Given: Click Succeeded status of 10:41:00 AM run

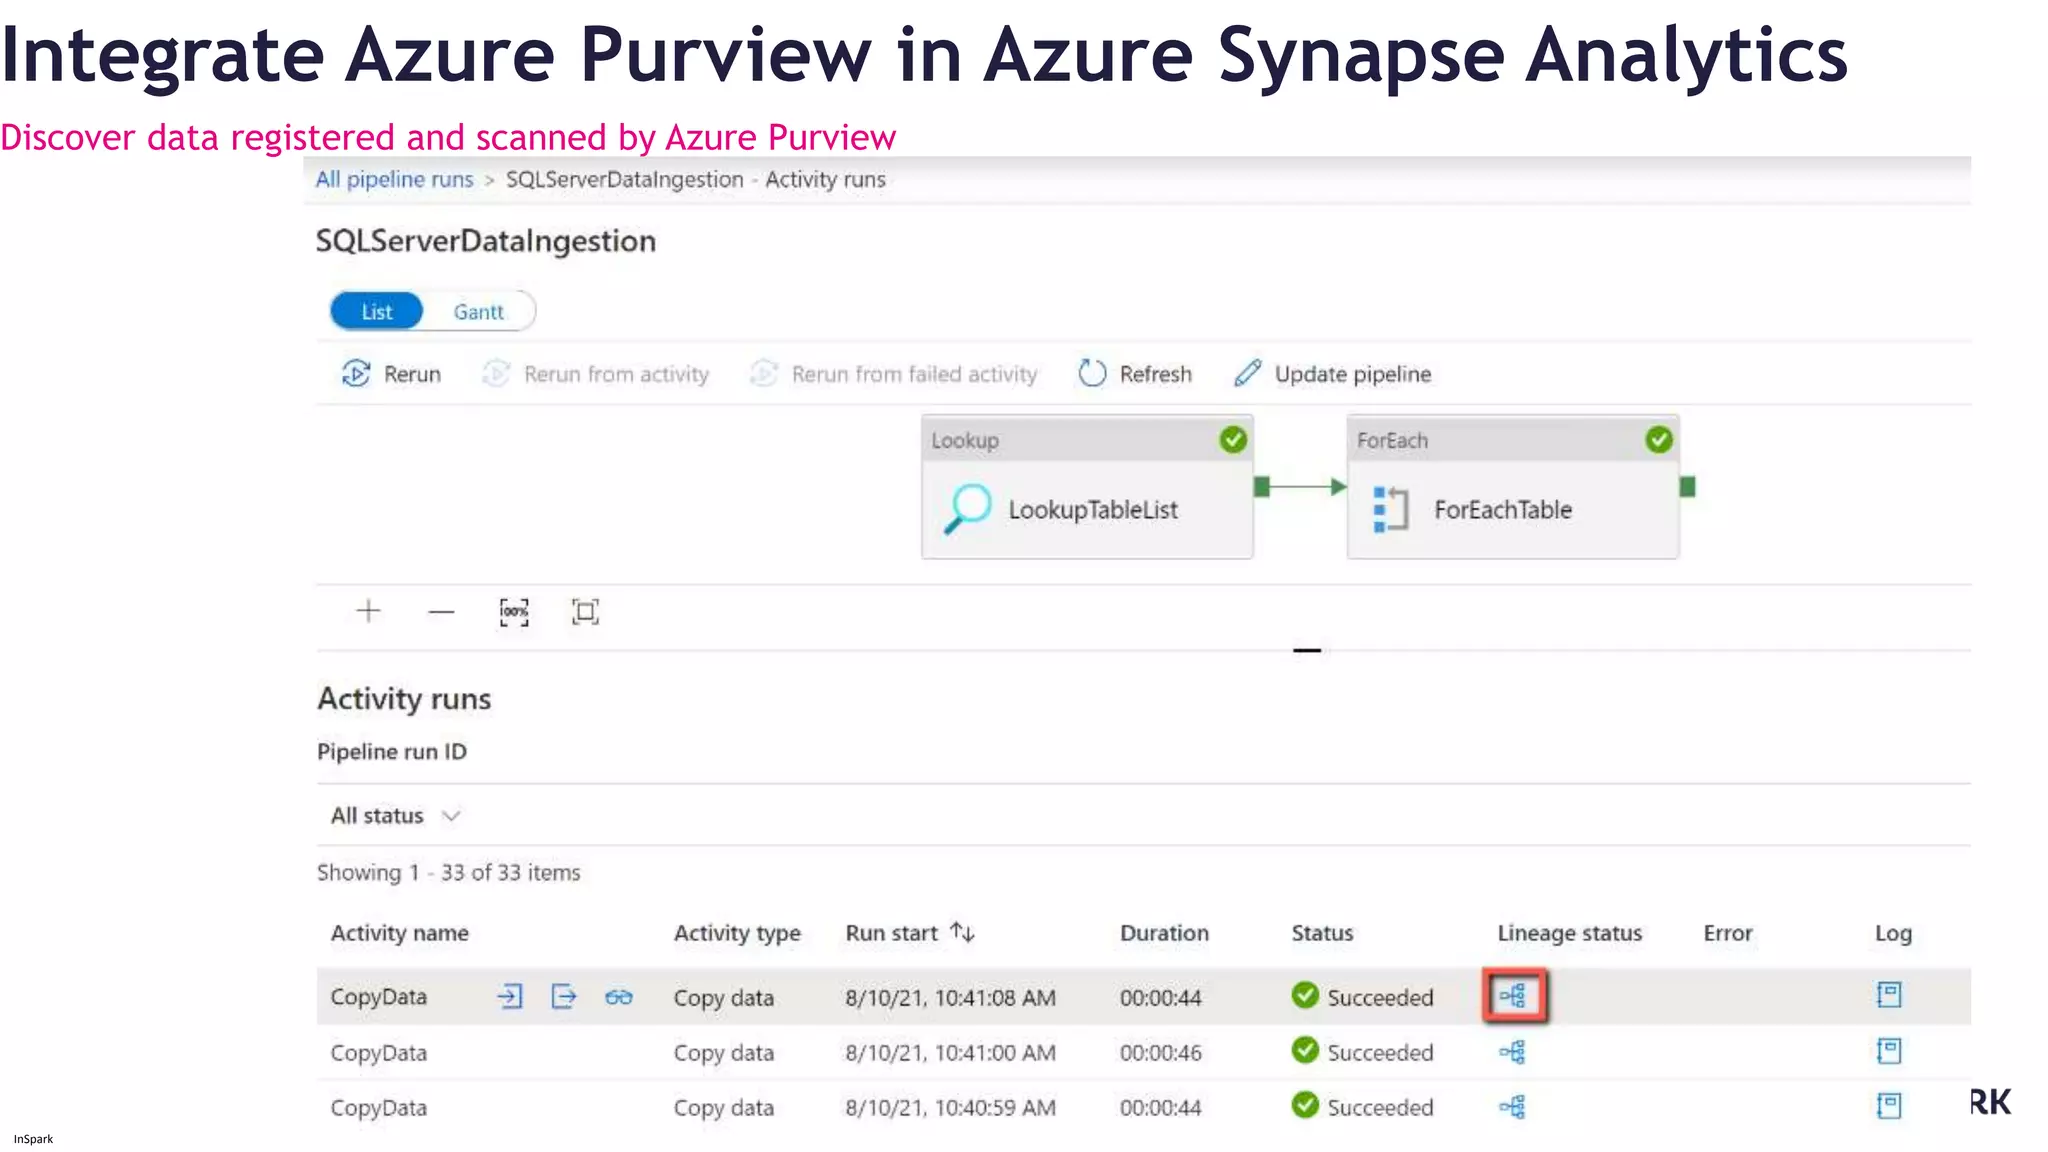Looking at the screenshot, I should click(x=1362, y=1052).
